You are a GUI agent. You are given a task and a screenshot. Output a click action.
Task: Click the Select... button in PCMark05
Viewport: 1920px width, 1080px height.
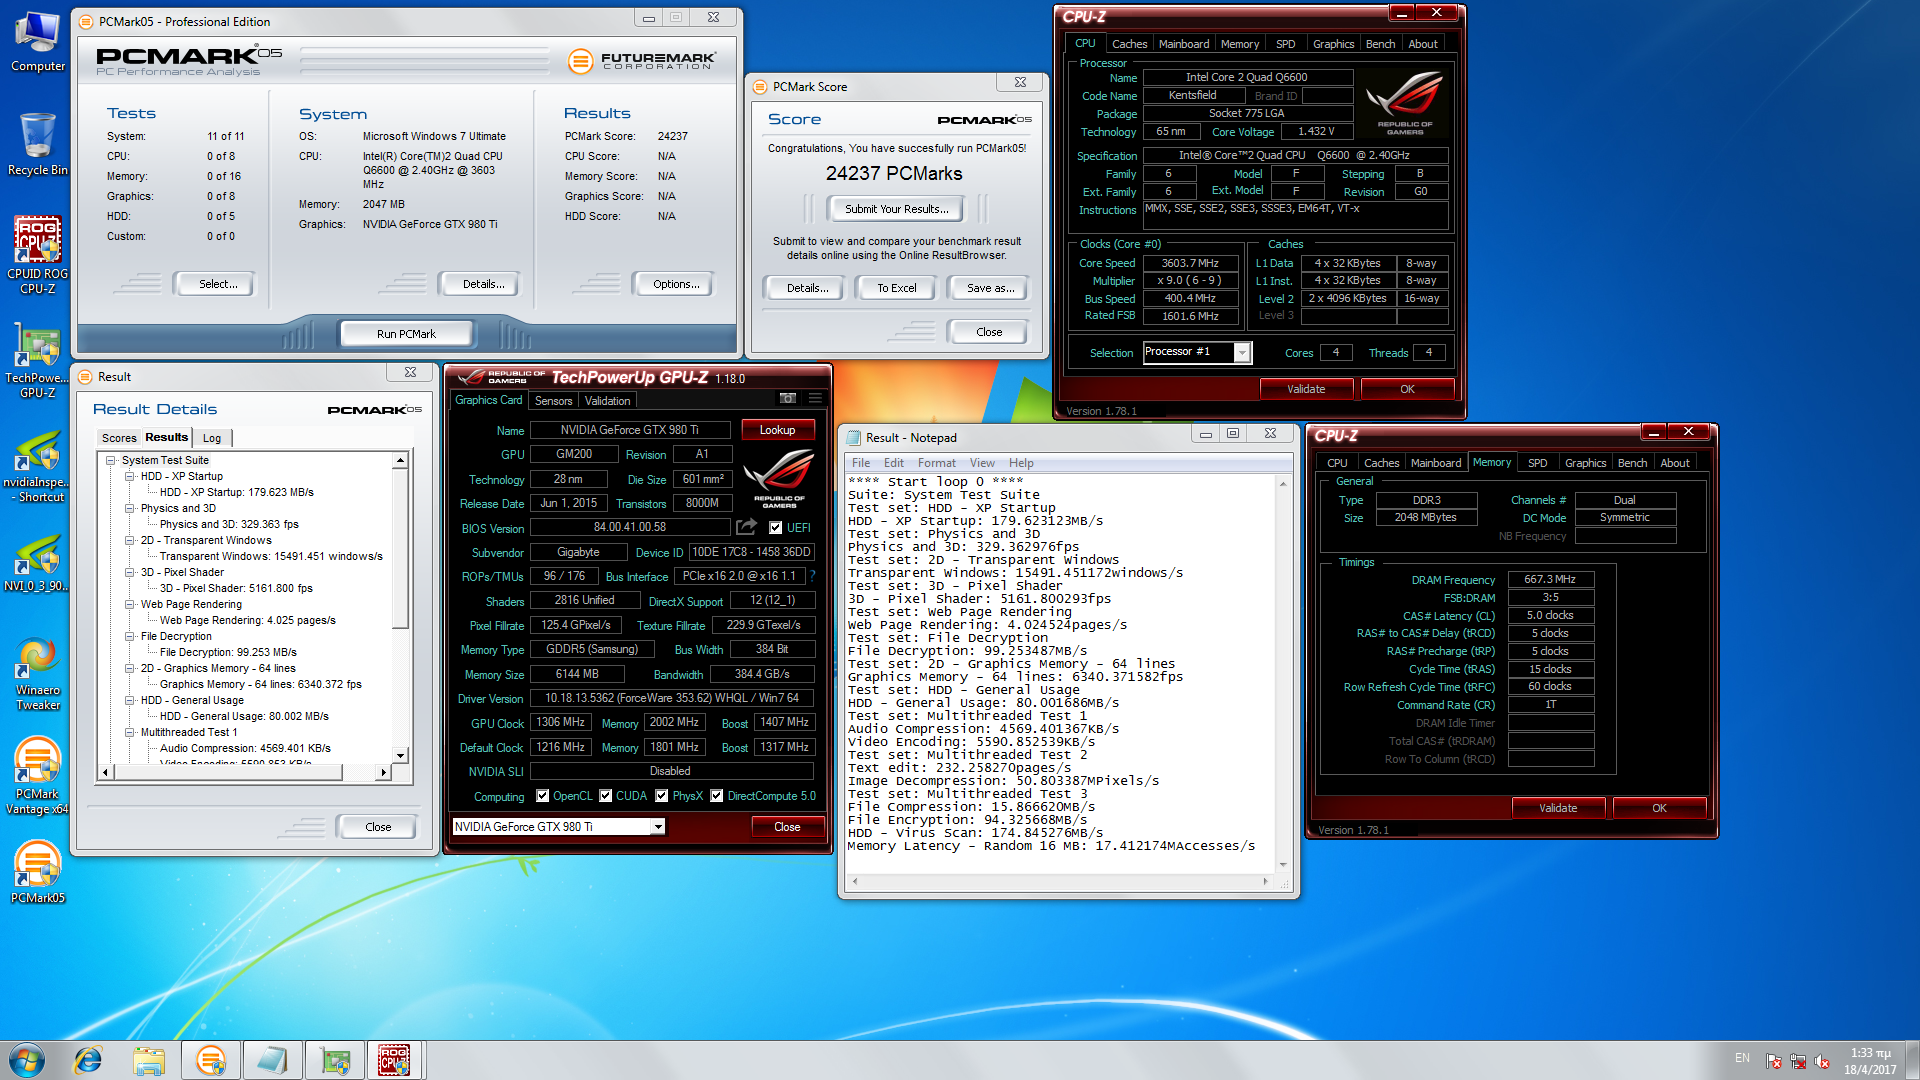click(217, 284)
